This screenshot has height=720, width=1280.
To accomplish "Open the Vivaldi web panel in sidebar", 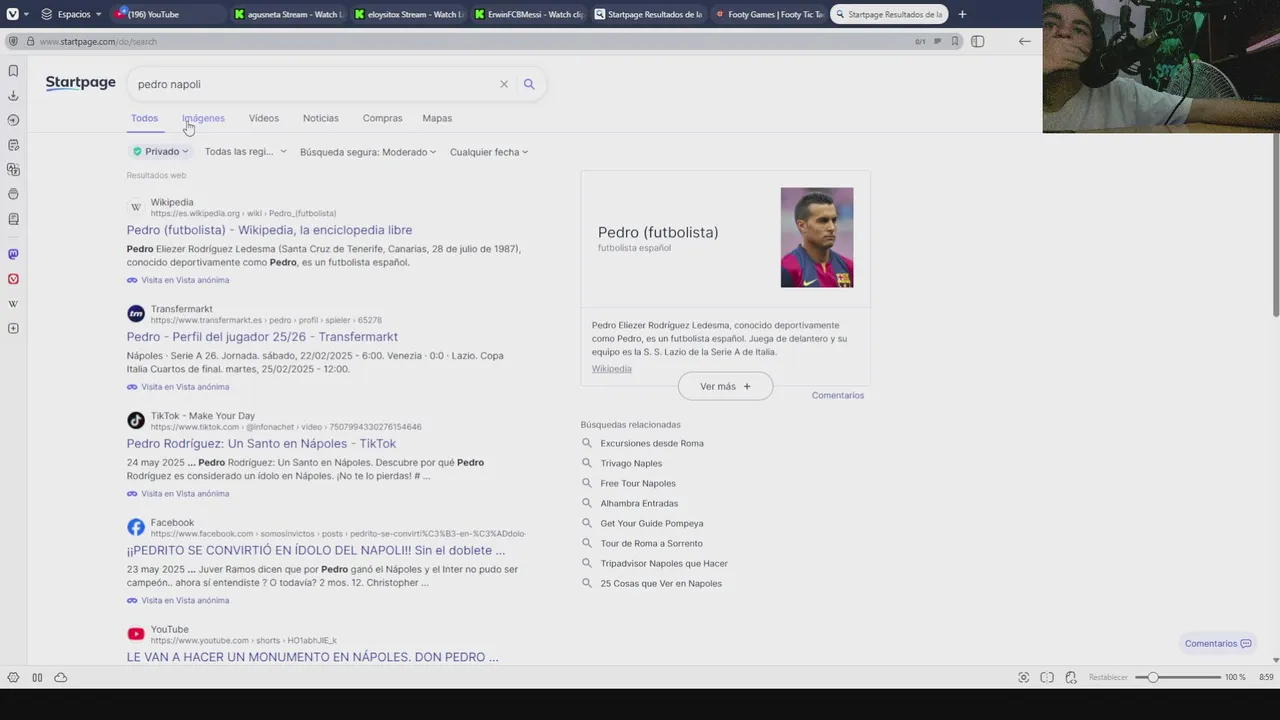I will [13, 279].
